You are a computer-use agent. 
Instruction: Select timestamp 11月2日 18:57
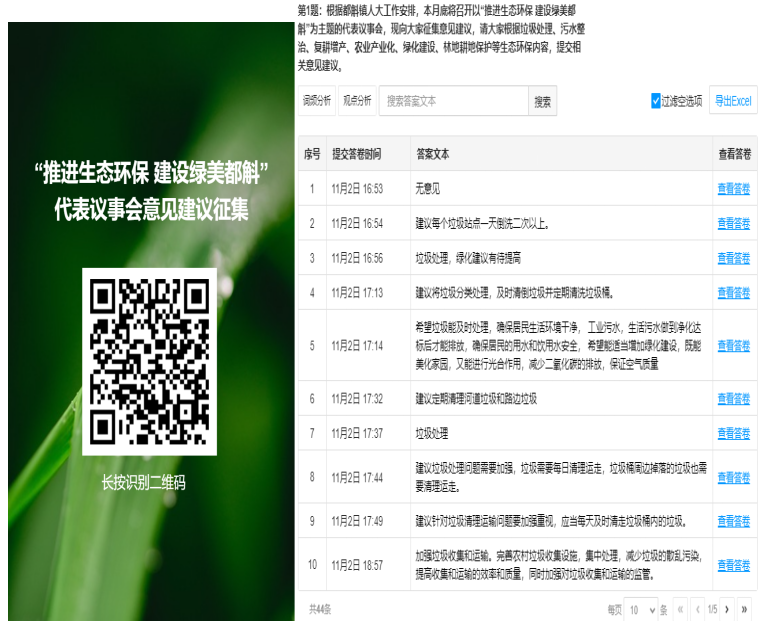click(x=357, y=565)
